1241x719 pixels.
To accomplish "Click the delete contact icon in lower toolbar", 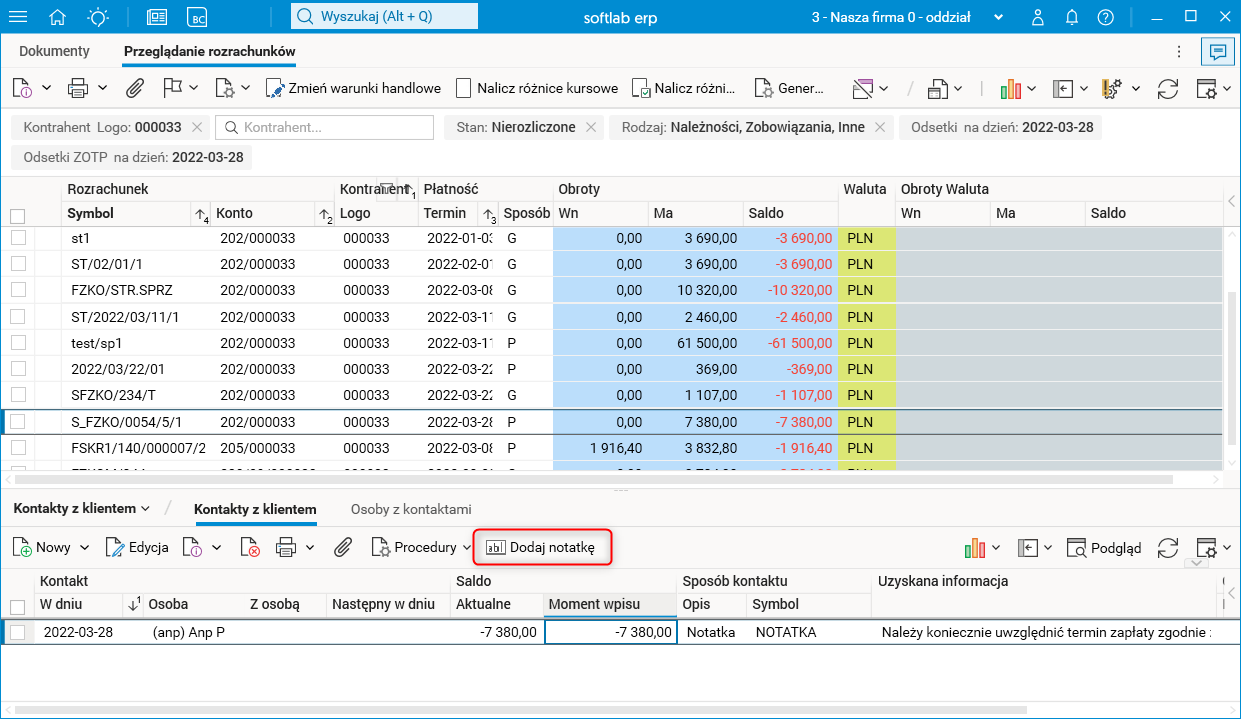I will click(x=249, y=547).
